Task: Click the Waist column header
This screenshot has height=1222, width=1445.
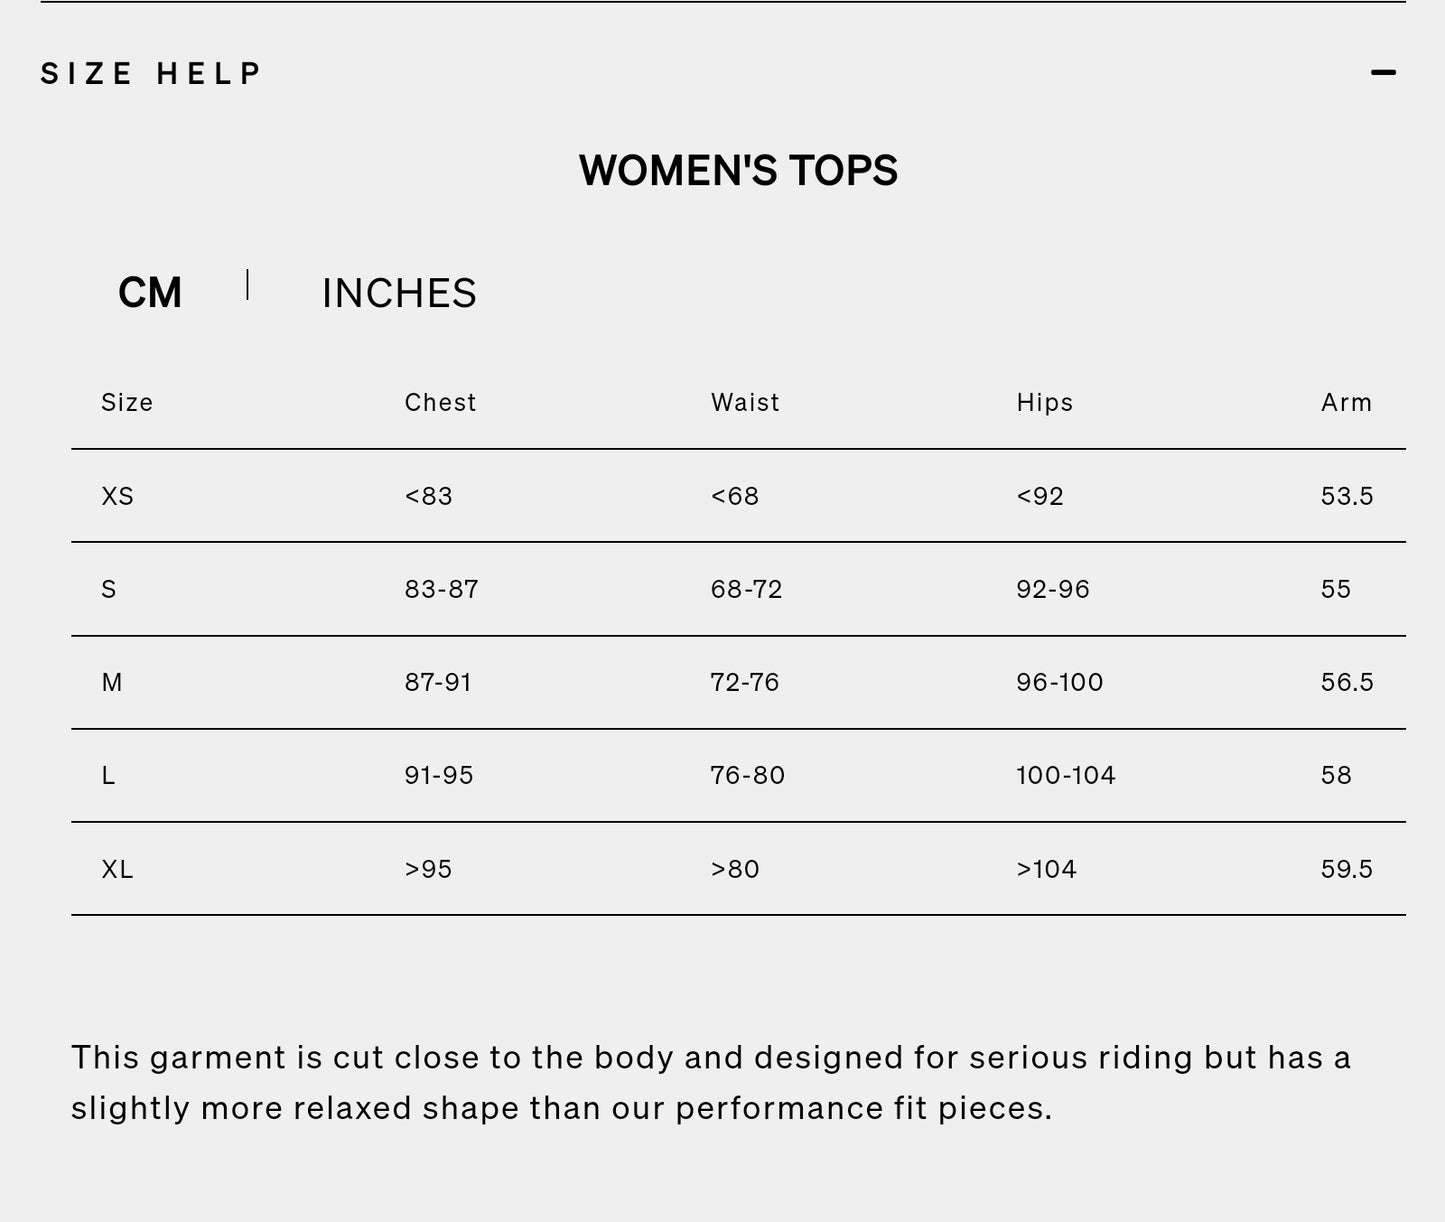Action: (x=745, y=402)
